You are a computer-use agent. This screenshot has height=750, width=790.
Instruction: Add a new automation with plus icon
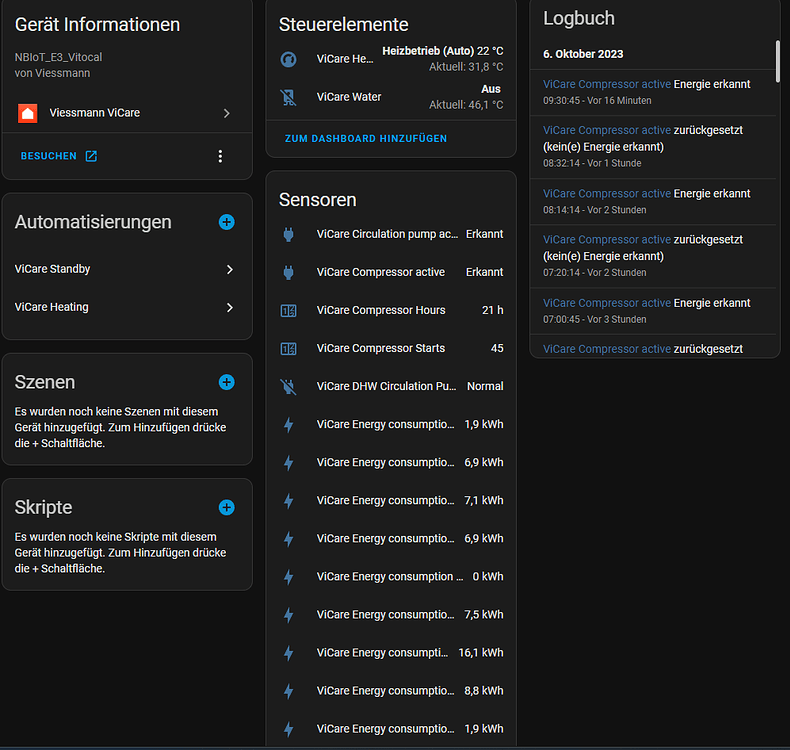pos(226,222)
